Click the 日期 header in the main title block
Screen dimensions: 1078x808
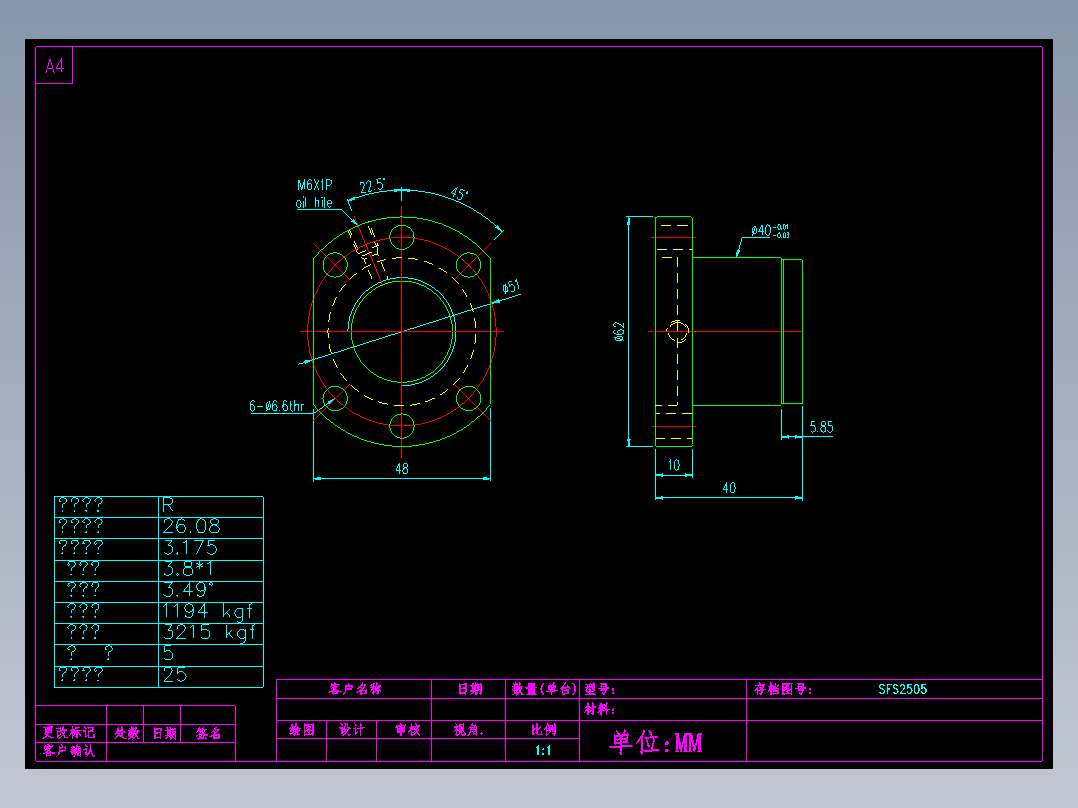click(x=470, y=689)
